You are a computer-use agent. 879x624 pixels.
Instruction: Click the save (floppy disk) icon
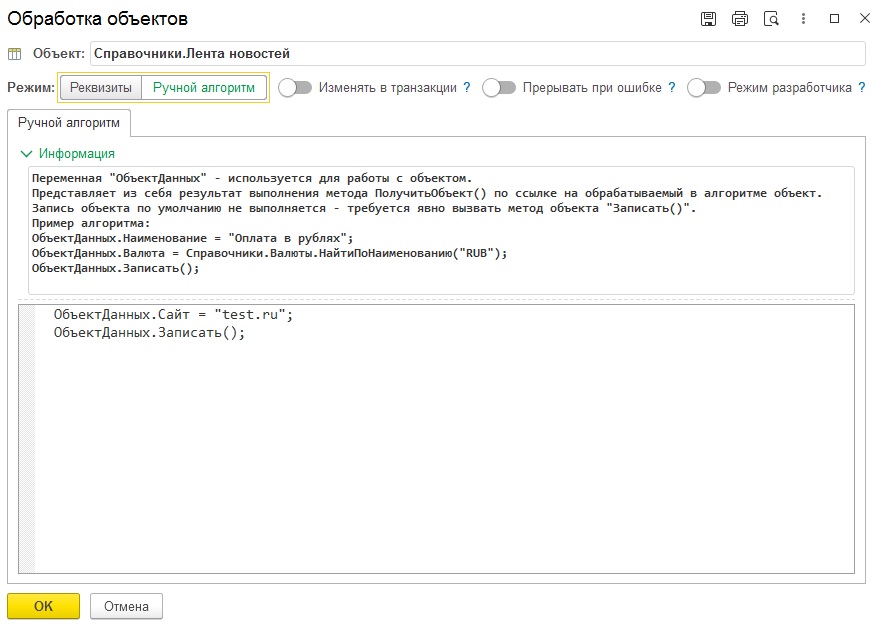tap(709, 19)
